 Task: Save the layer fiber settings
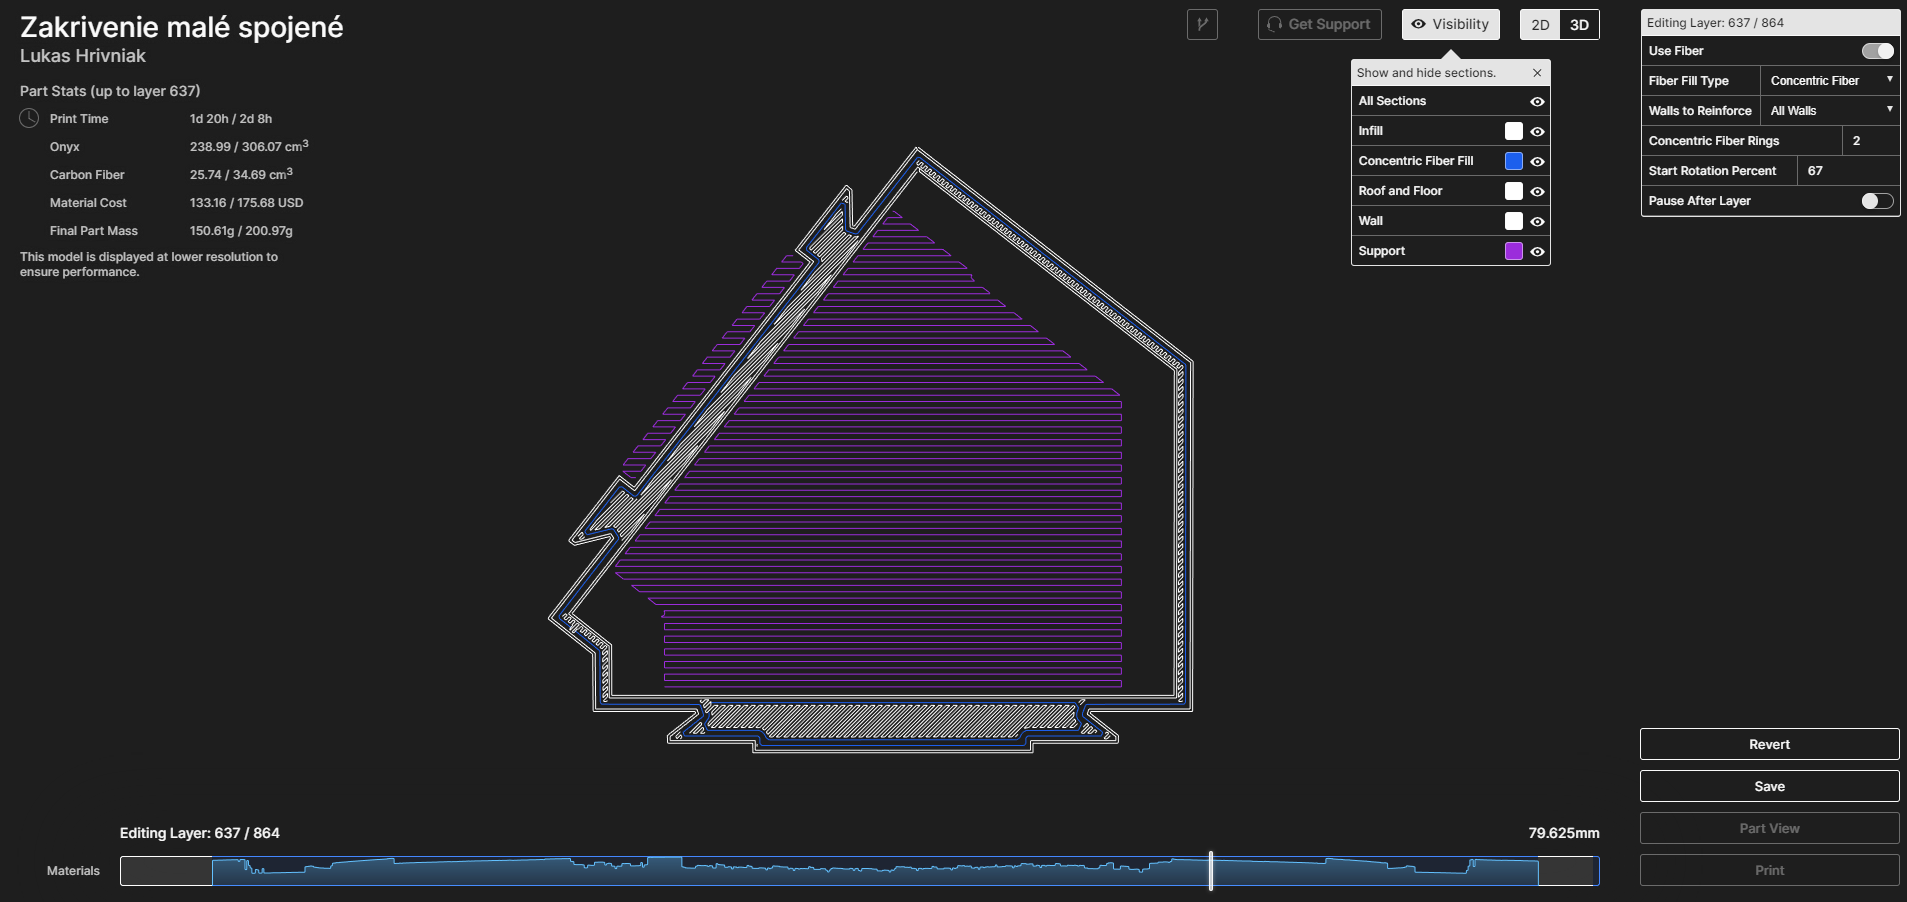pos(1768,786)
